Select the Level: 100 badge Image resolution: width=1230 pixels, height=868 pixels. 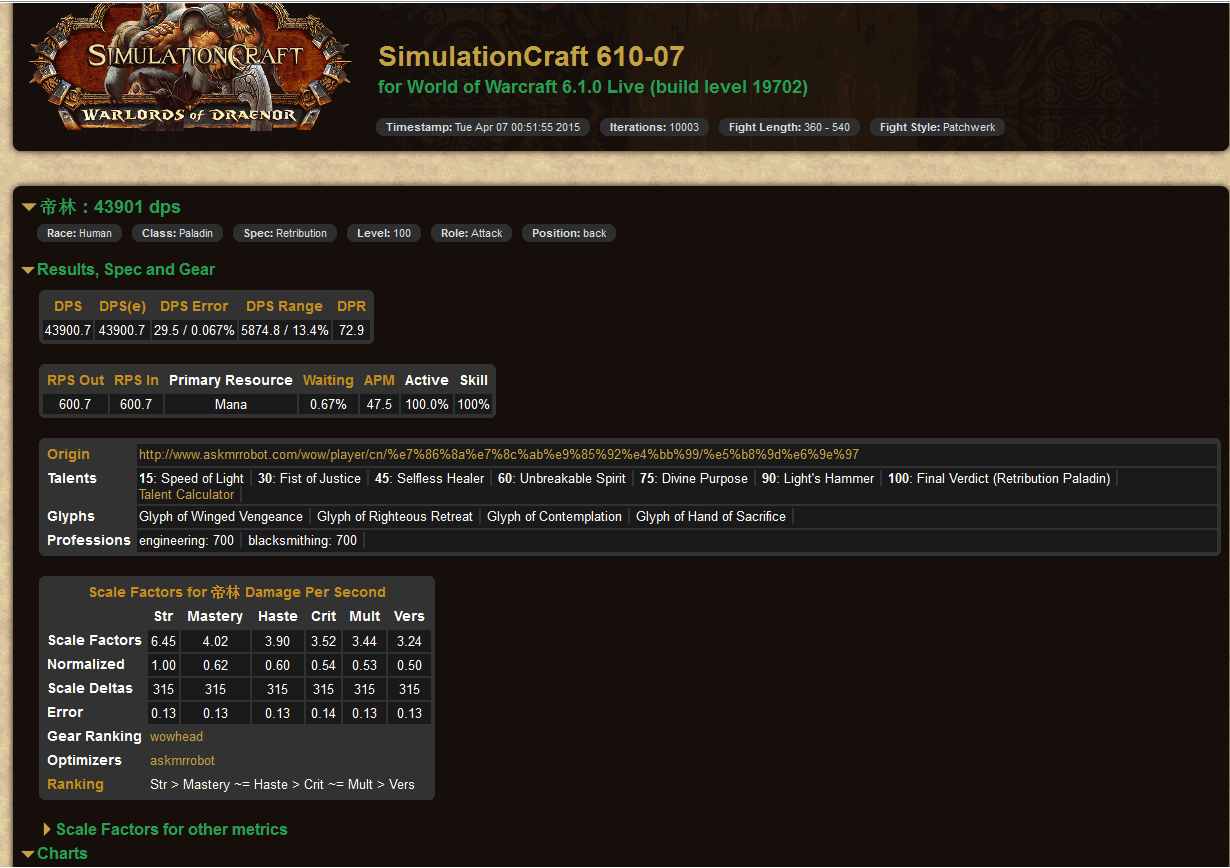coord(384,233)
